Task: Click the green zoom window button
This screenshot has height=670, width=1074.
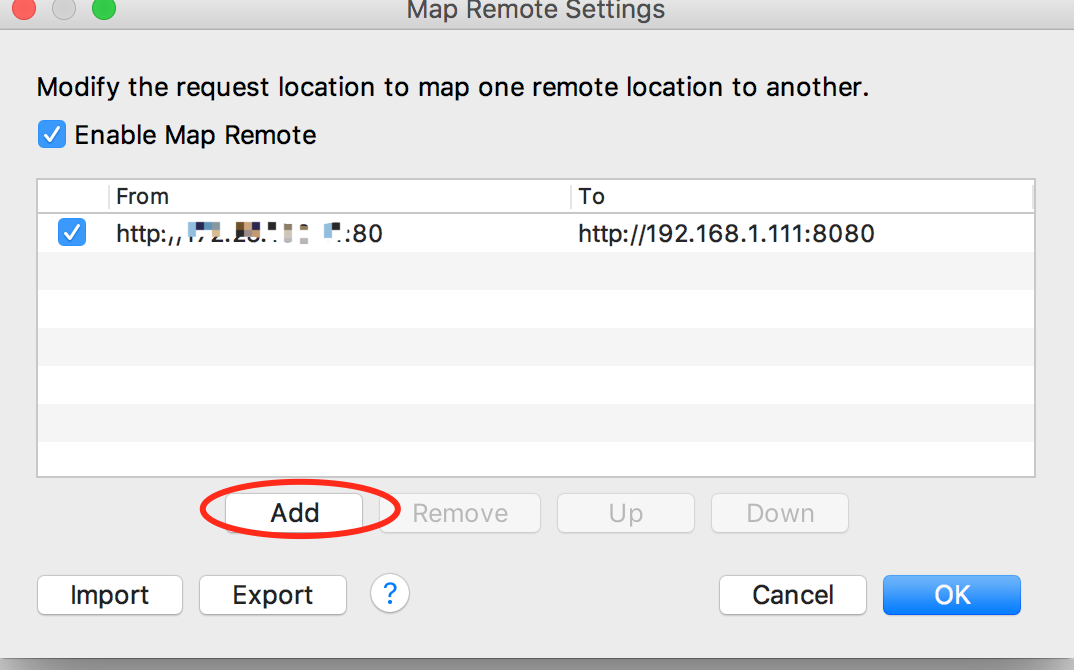Action: (x=103, y=9)
